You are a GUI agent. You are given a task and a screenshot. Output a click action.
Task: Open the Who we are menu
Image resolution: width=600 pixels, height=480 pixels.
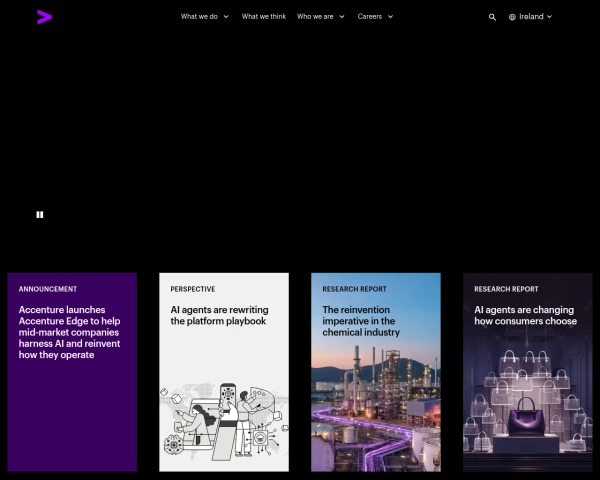coord(315,16)
